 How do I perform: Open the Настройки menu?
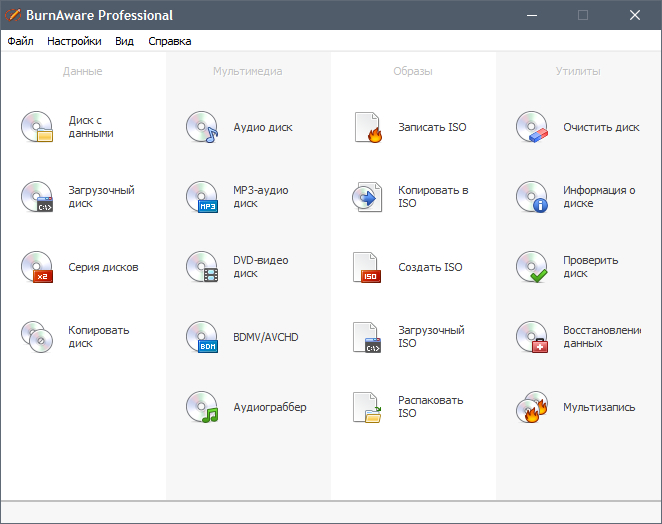click(x=74, y=41)
